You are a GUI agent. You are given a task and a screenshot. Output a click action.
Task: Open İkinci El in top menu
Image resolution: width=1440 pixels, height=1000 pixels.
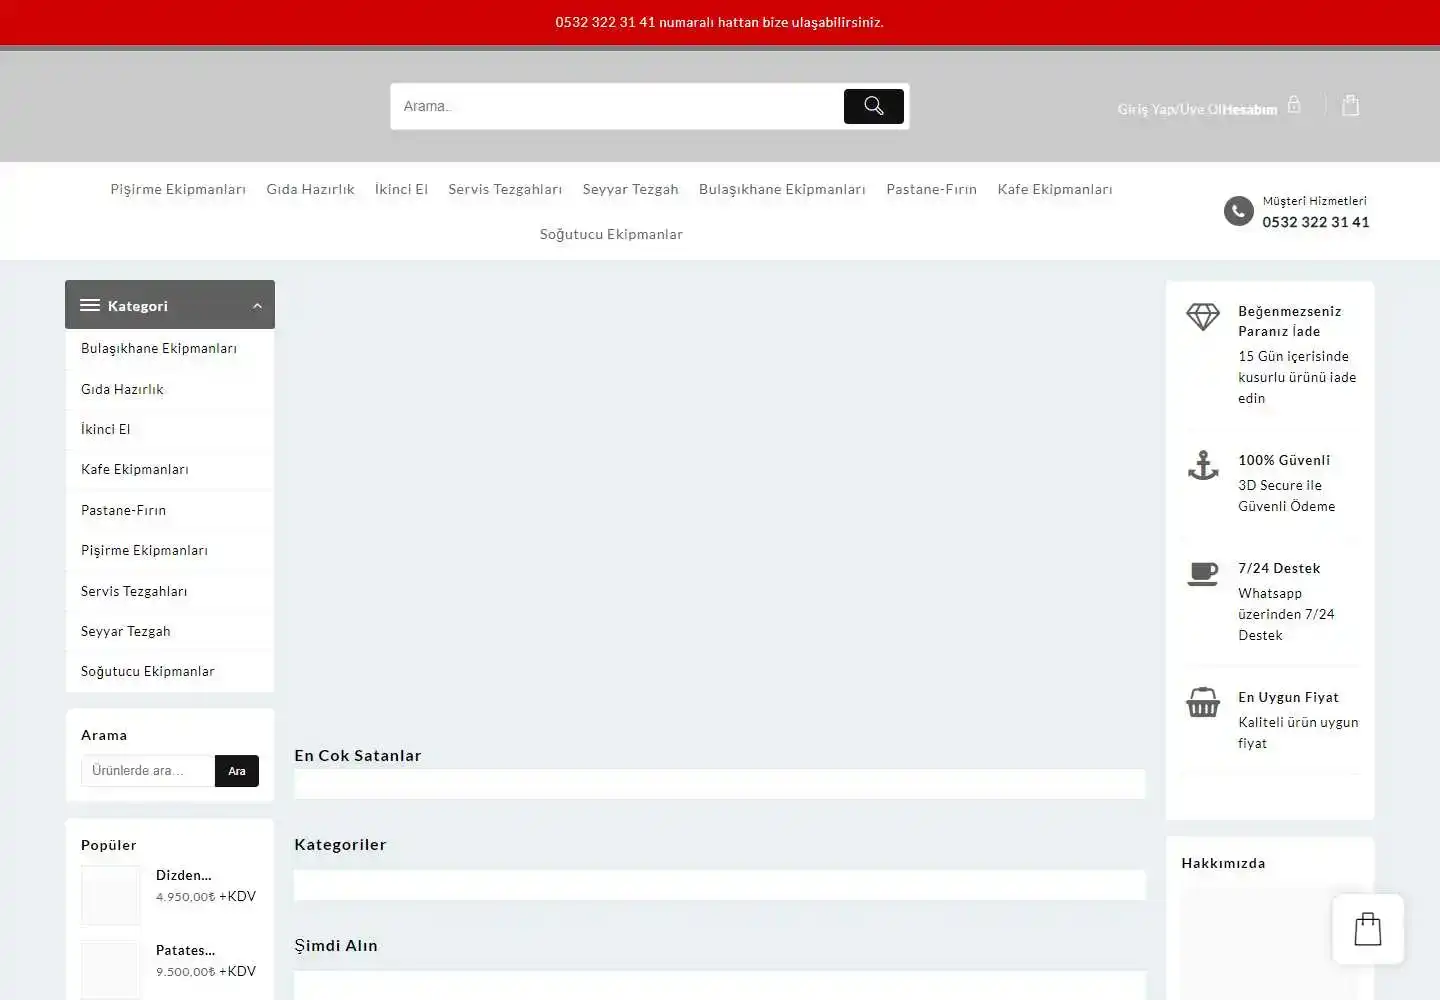(401, 189)
